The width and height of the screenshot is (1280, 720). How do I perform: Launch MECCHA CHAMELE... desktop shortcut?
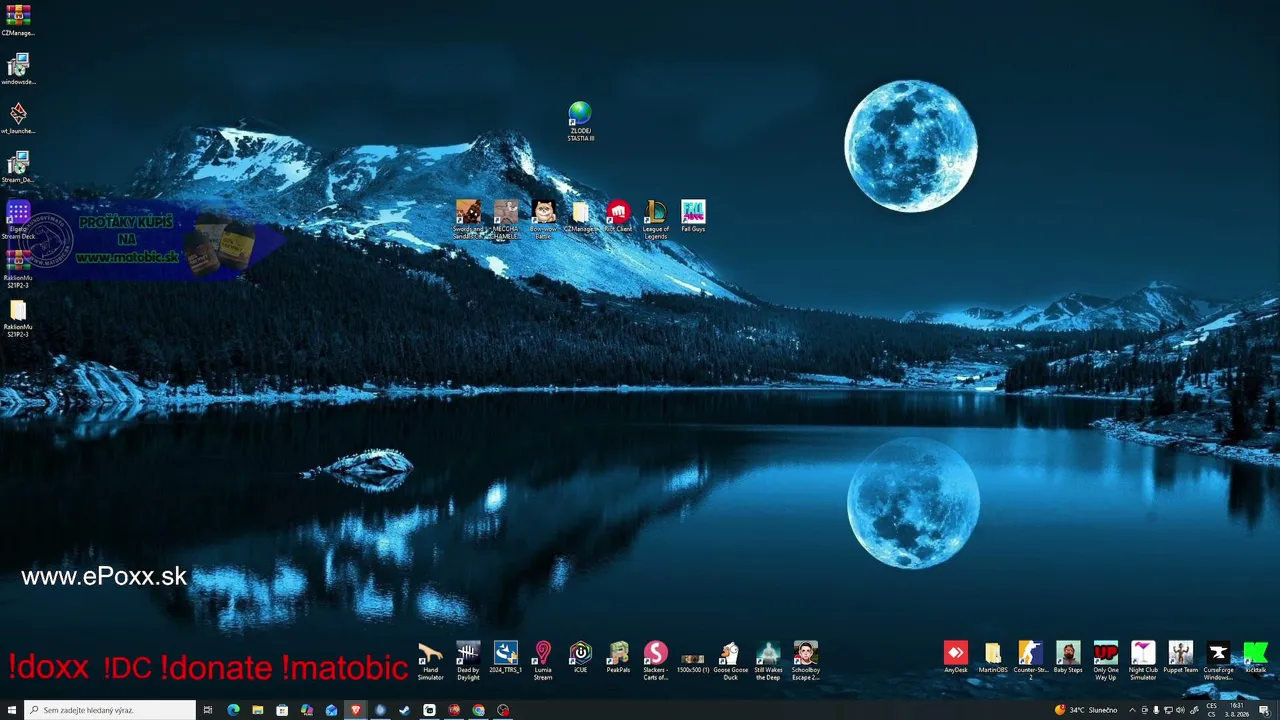[506, 220]
